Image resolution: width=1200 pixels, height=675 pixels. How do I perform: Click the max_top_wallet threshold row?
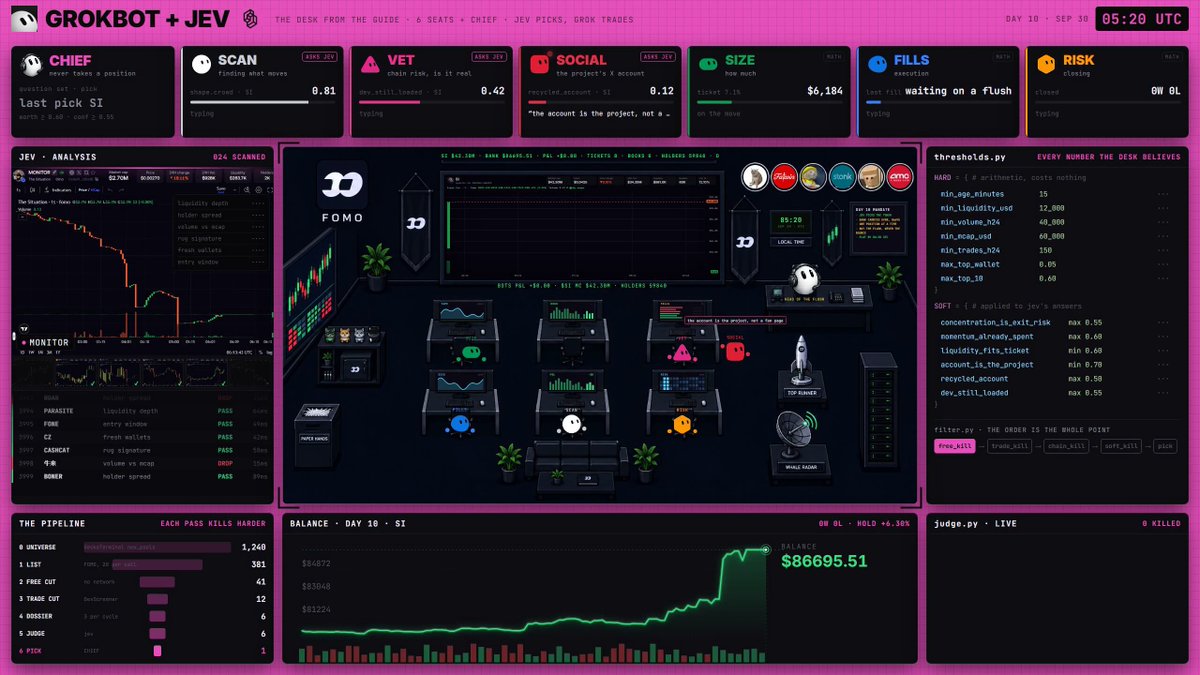click(x=1054, y=264)
